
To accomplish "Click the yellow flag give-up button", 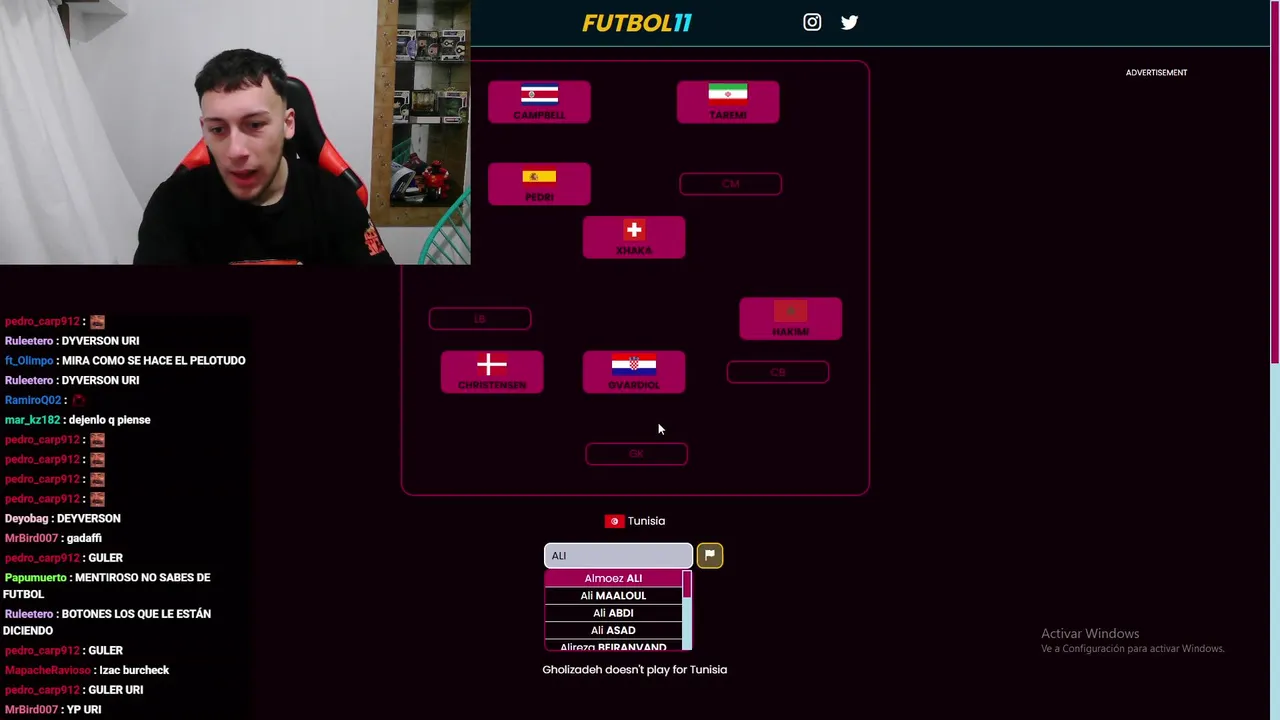I will pos(709,555).
